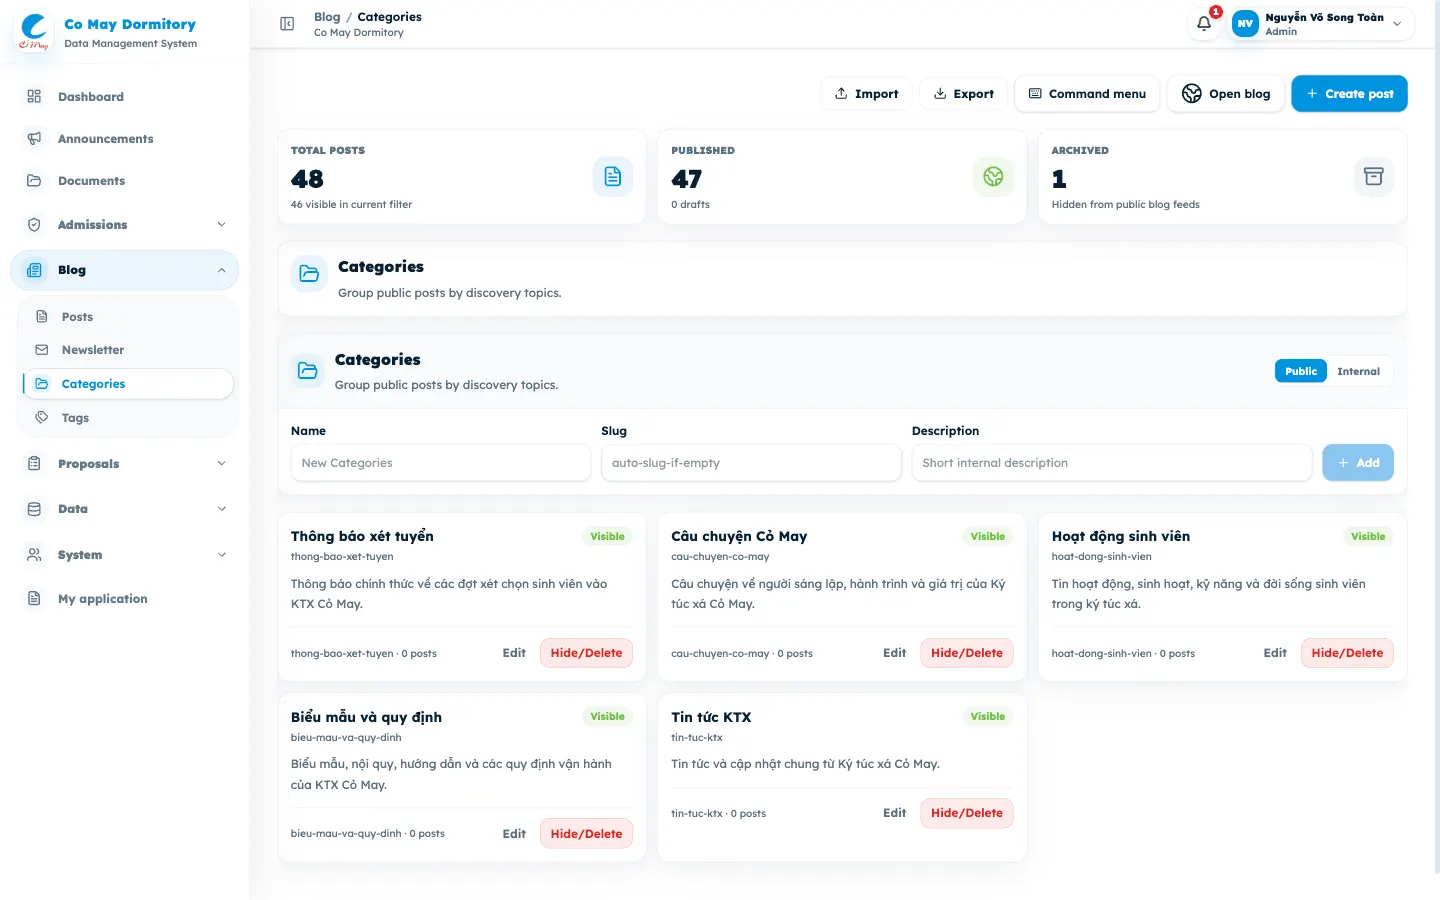Click the Published globe icon in stats card
The height and width of the screenshot is (900, 1440).
tap(993, 177)
